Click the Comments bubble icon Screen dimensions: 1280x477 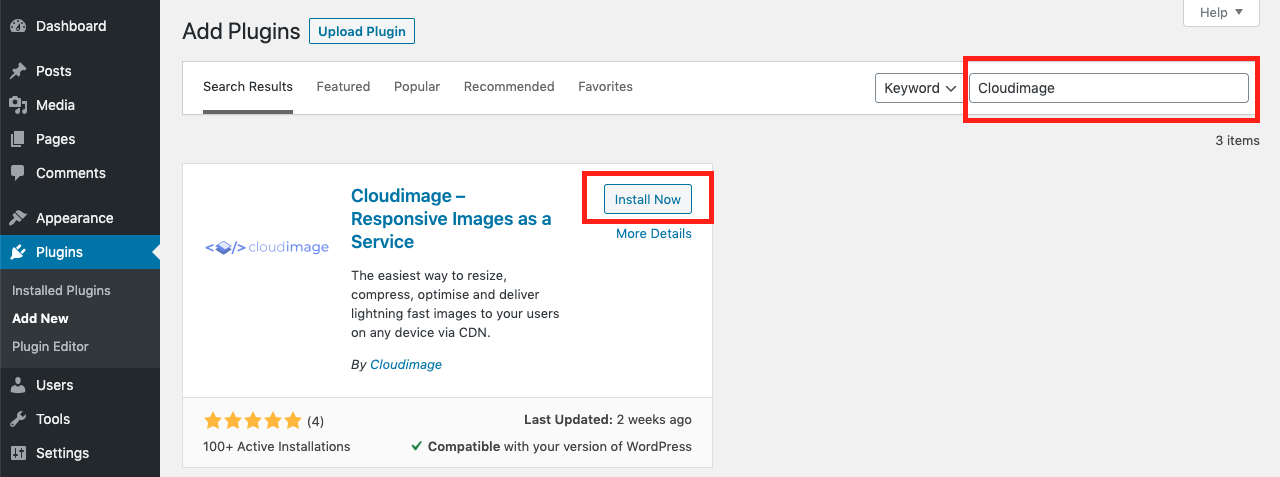click(x=18, y=173)
